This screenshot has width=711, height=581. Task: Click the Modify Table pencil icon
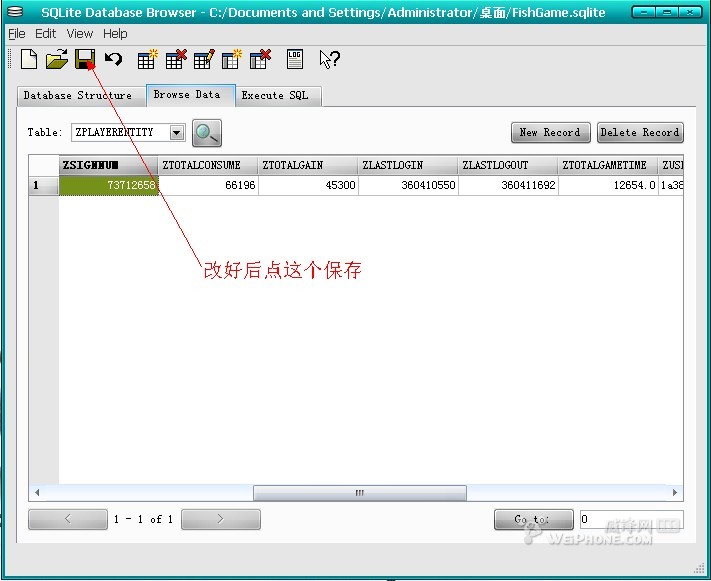204,60
